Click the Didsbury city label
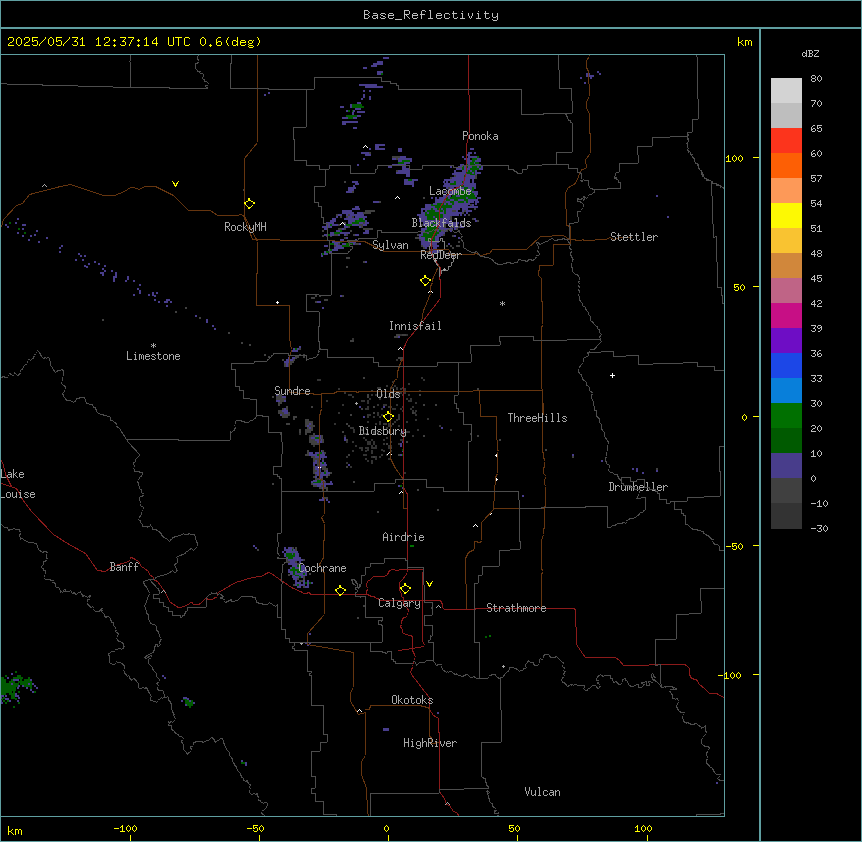Viewport: 862px width, 842px height. pos(383,431)
